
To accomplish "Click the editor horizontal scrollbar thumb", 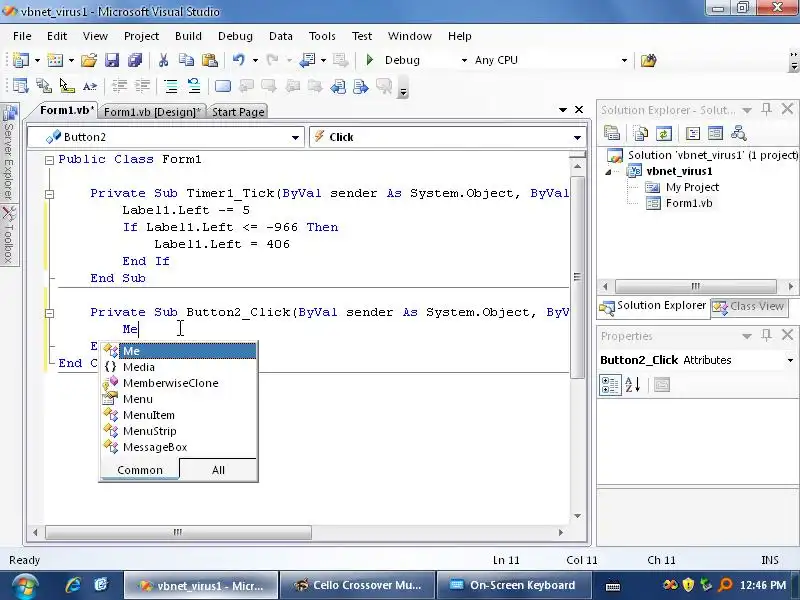I will pos(178,532).
